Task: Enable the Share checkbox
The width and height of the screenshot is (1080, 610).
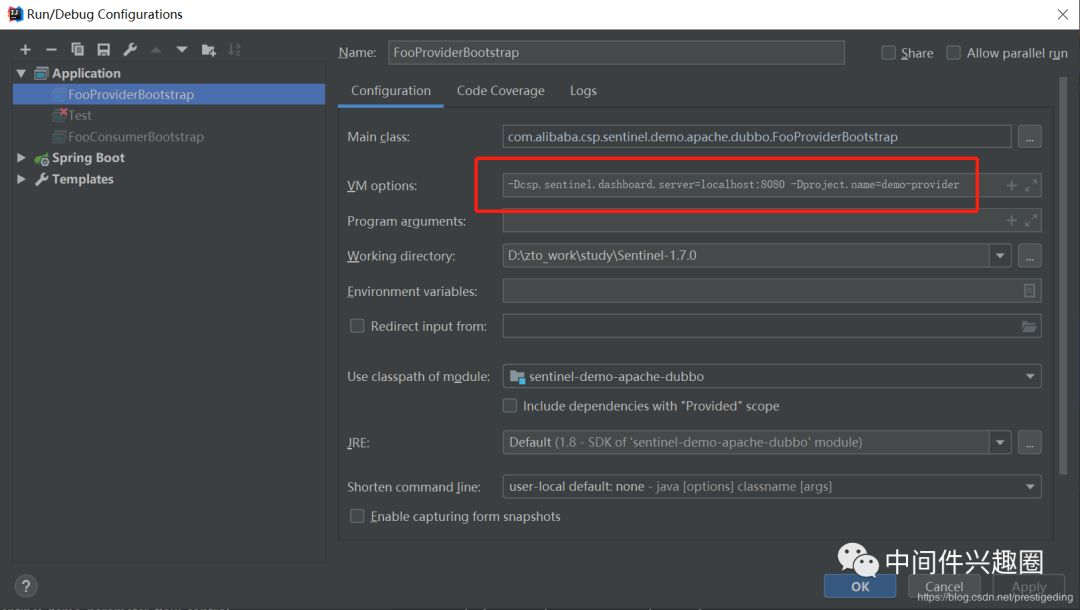Action: tap(889, 53)
